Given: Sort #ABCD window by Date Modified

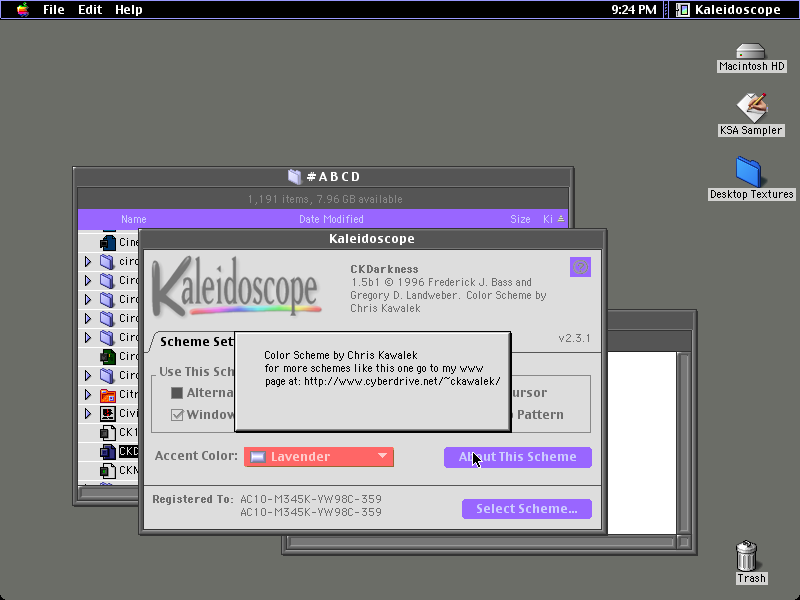Looking at the screenshot, I should point(331,219).
